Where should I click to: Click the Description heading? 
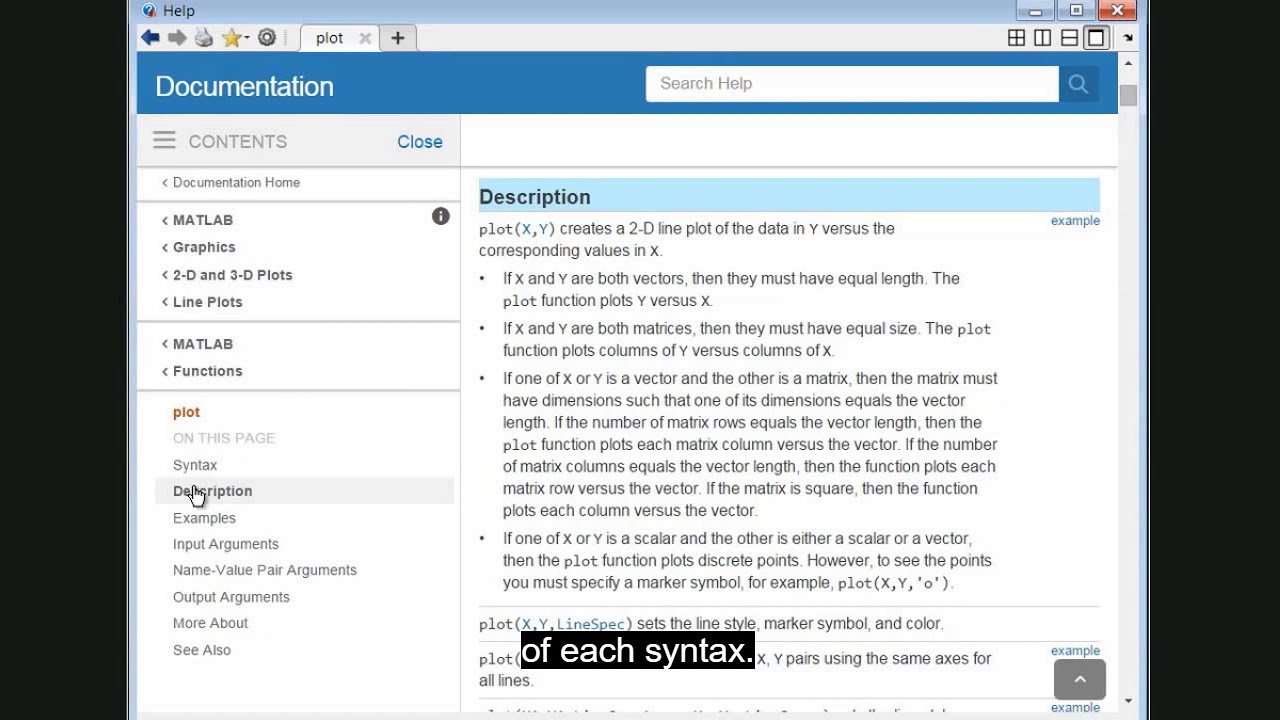coord(535,197)
